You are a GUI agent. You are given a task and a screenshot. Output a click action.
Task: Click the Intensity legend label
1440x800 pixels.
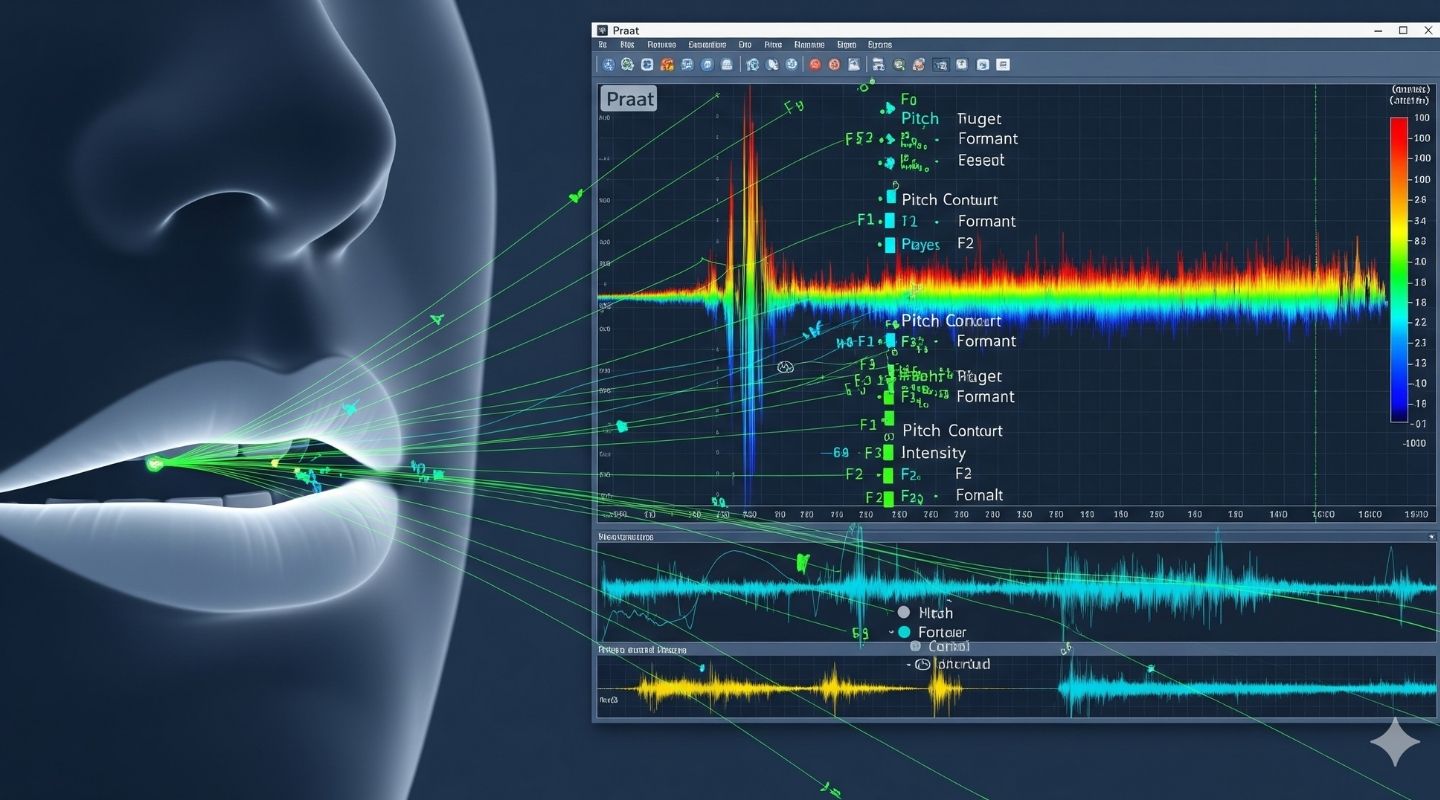pyautogui.click(x=933, y=453)
